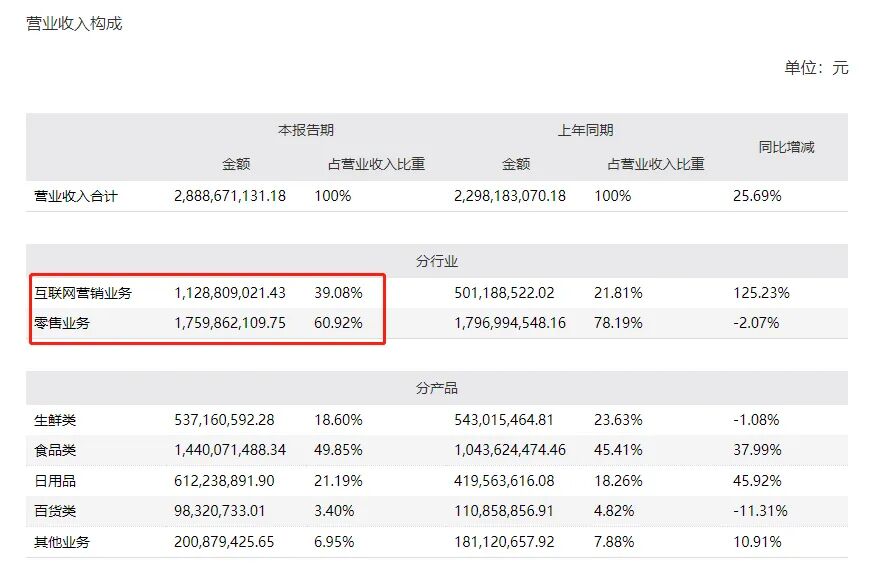The image size is (875, 581).
Task: Click the 上年同期 column header
Action: (585, 130)
